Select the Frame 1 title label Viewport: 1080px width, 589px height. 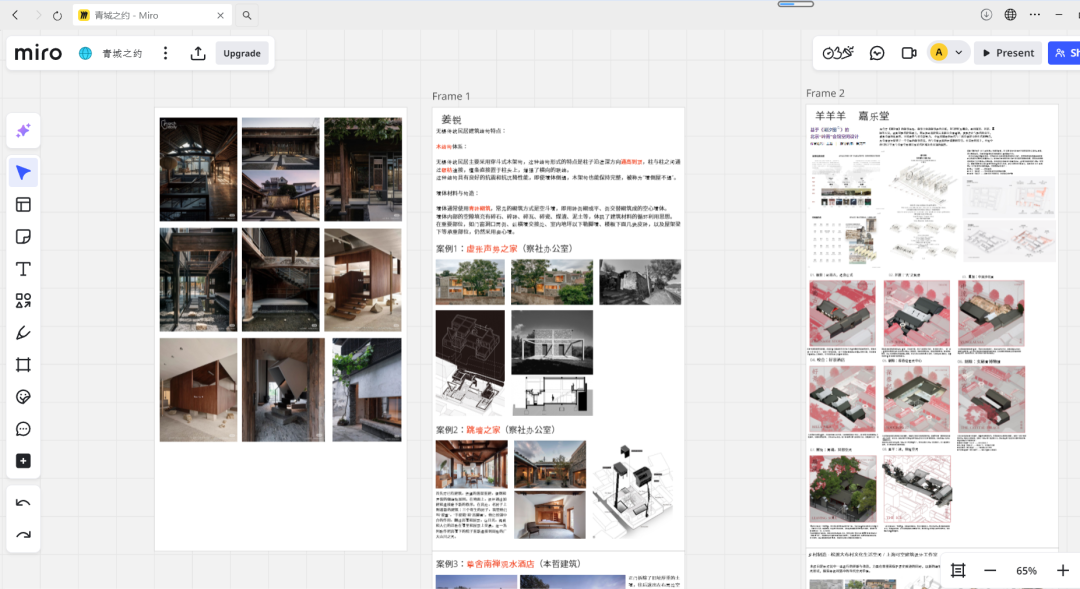[451, 96]
